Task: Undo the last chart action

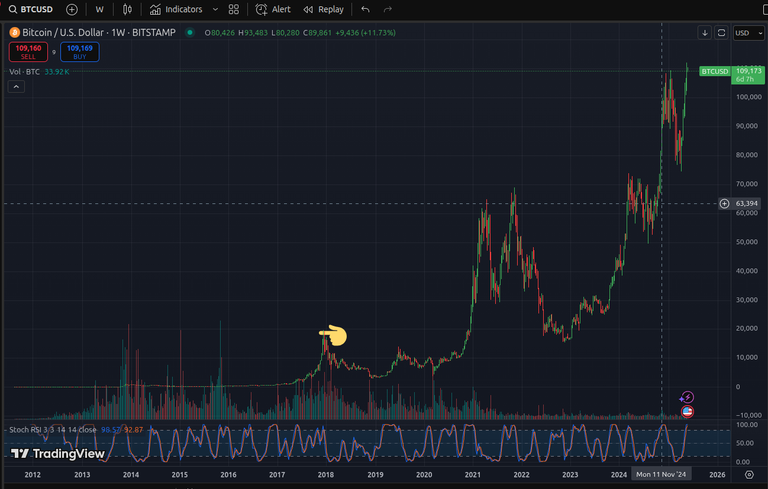Action: tap(365, 9)
